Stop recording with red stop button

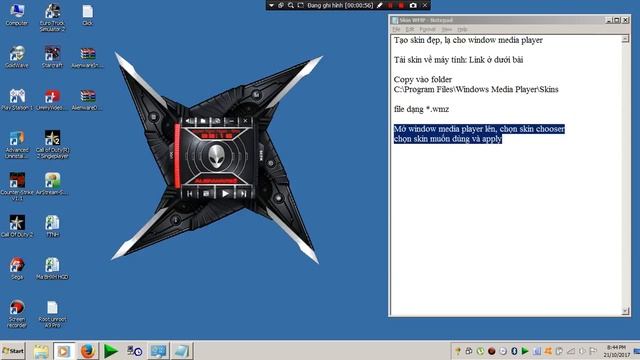coord(401,5)
